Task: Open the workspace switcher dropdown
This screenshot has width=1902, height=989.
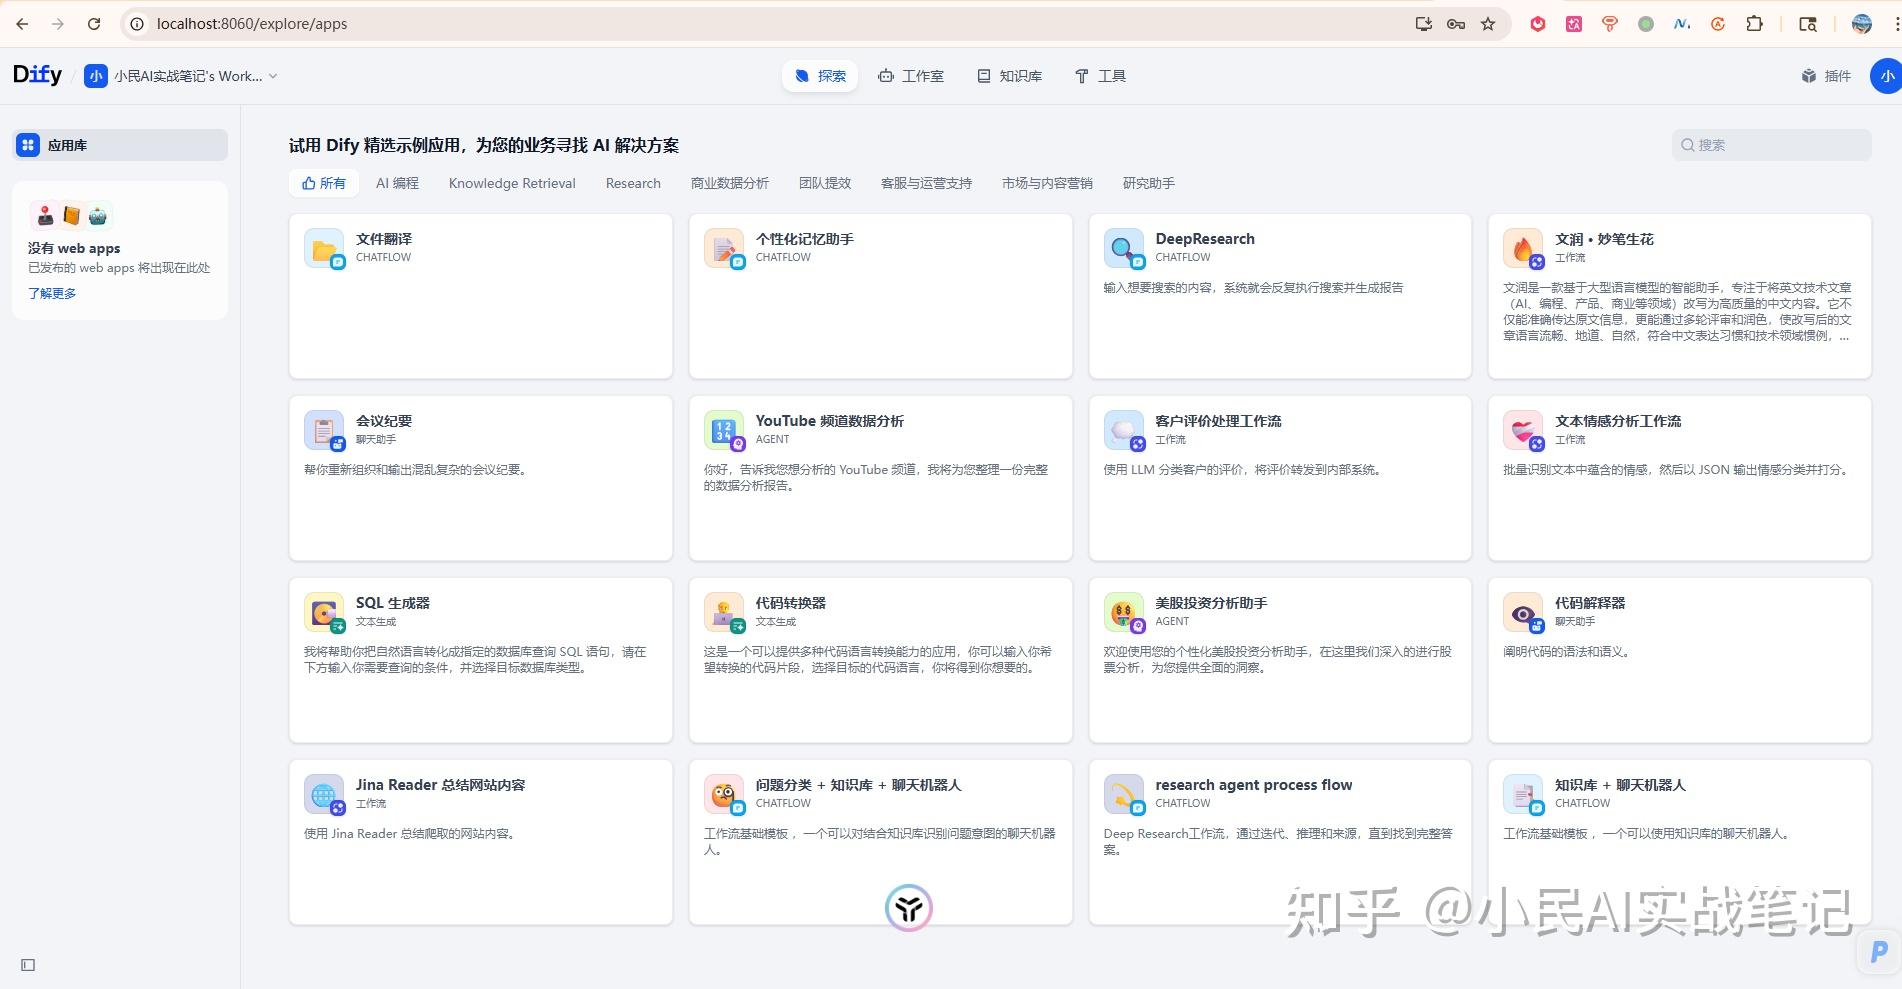Action: pyautogui.click(x=181, y=76)
